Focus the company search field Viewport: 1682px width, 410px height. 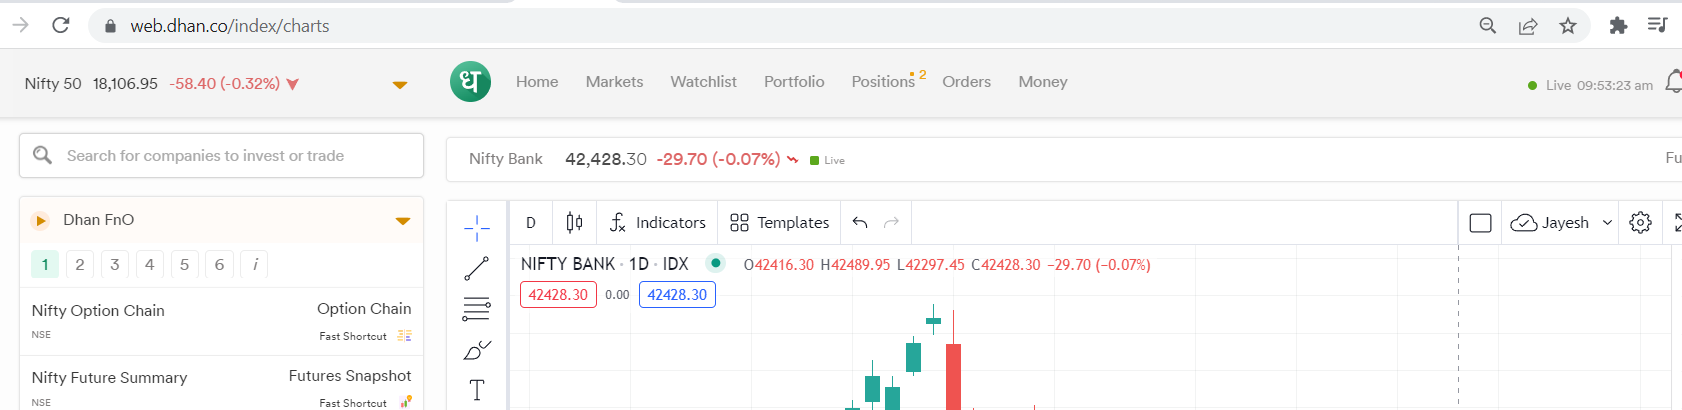tap(221, 156)
